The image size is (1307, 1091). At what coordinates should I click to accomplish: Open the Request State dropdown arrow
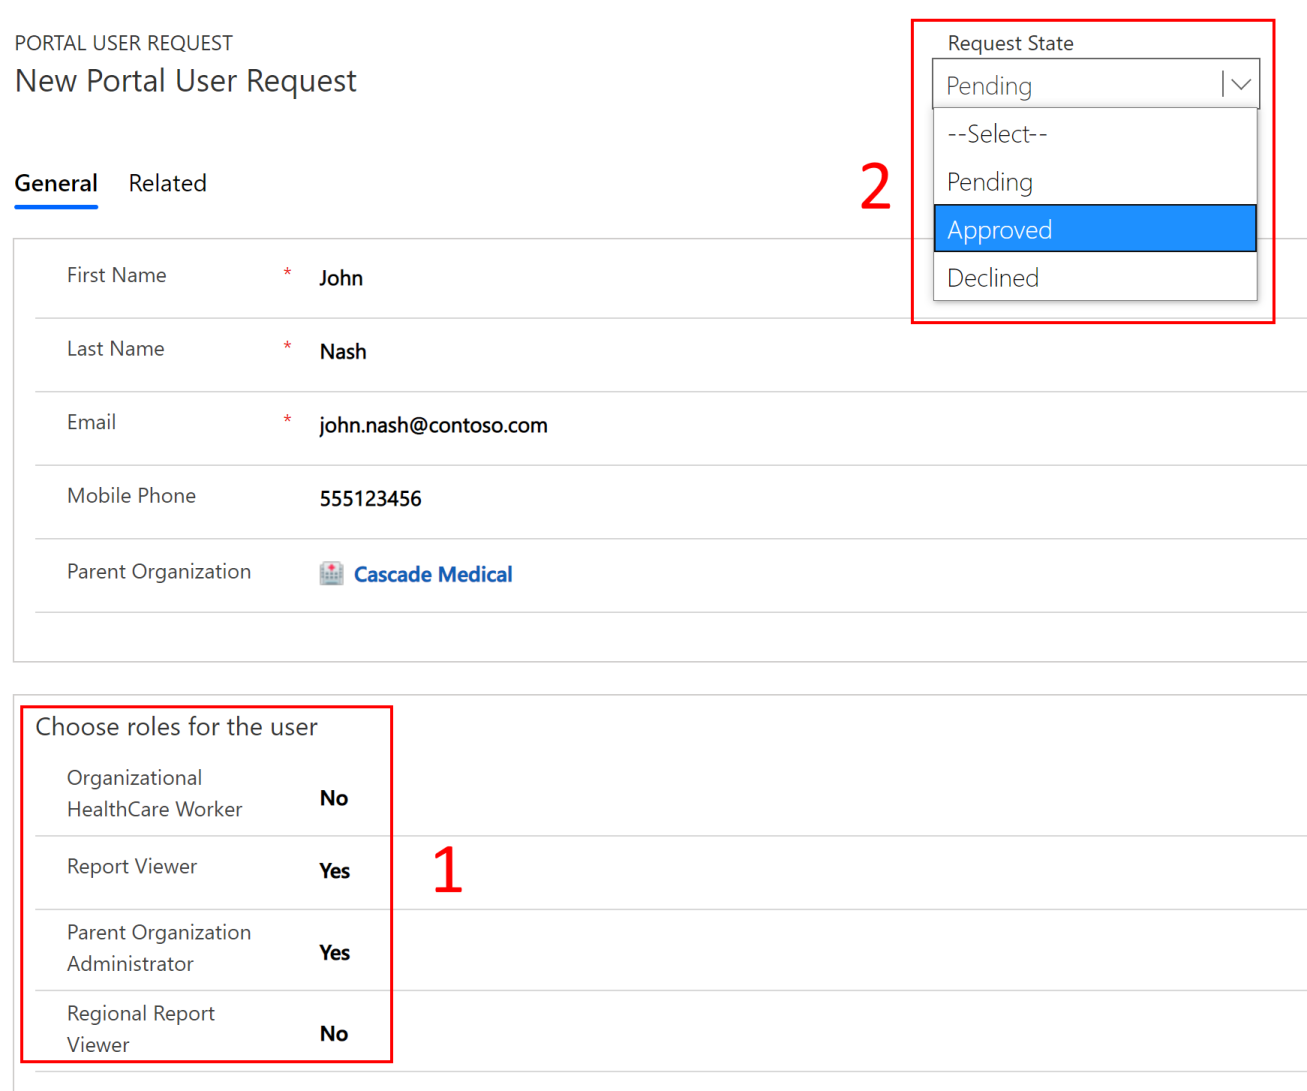tap(1240, 85)
